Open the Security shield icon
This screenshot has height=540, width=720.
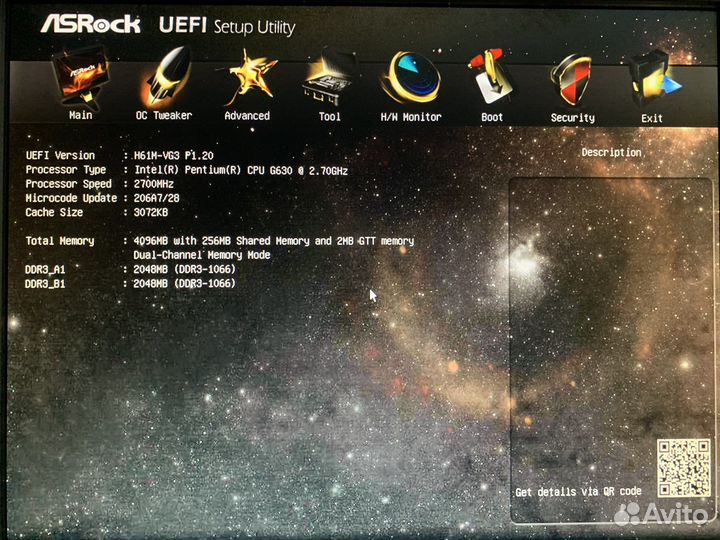pyautogui.click(x=572, y=80)
